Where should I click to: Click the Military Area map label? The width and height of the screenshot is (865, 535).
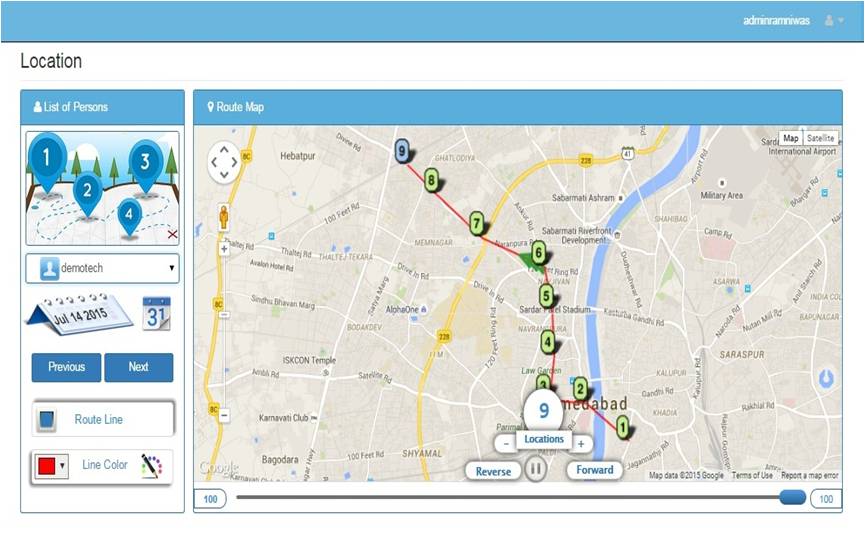click(721, 195)
